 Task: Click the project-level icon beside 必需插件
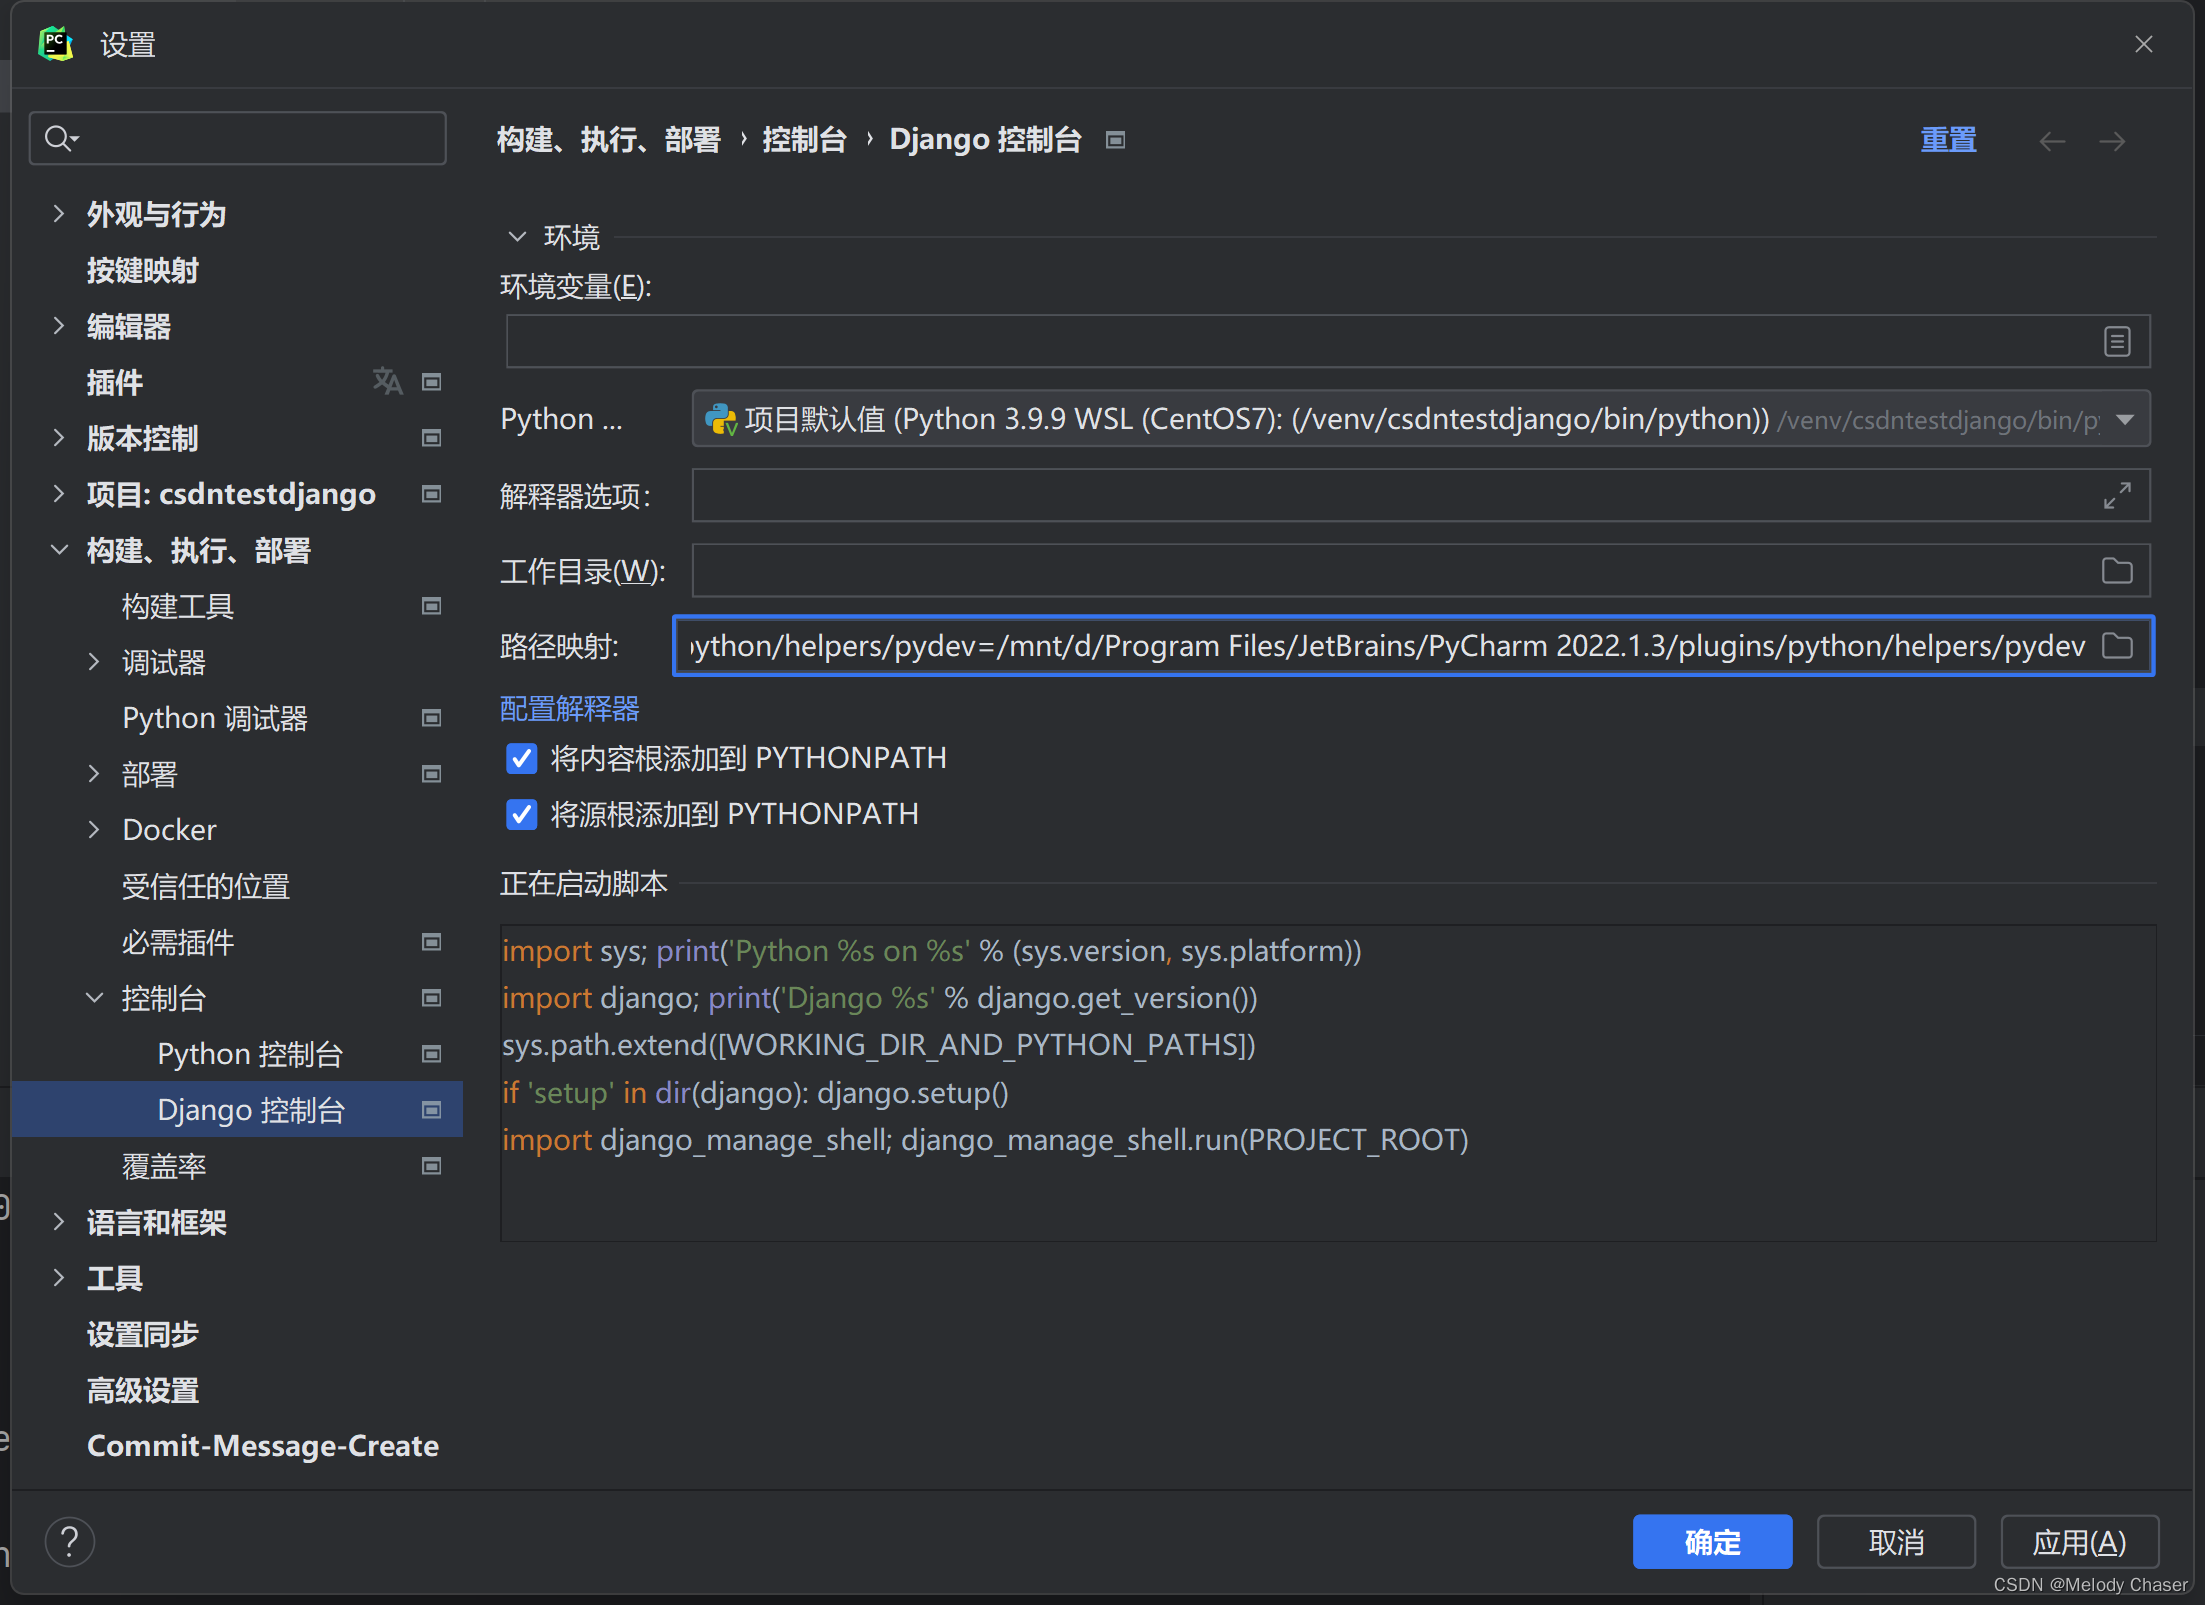tap(432, 942)
